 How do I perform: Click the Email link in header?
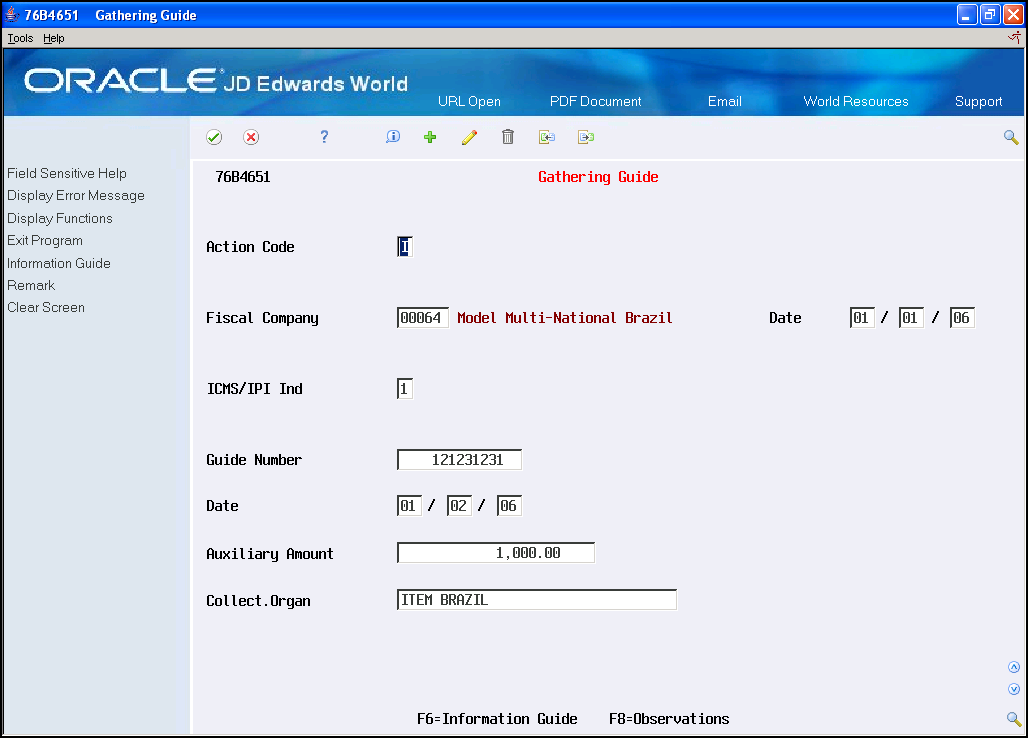click(724, 102)
